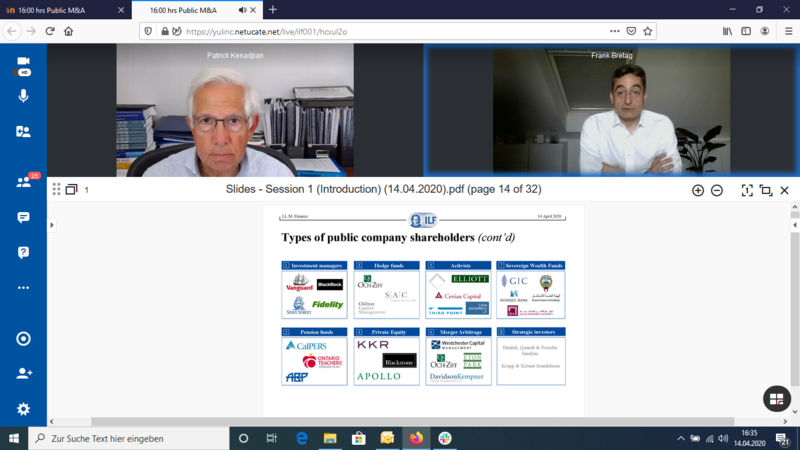Viewport: 800px width, 450px height.
Task: Open Firefox library icon
Action: coord(727,32)
